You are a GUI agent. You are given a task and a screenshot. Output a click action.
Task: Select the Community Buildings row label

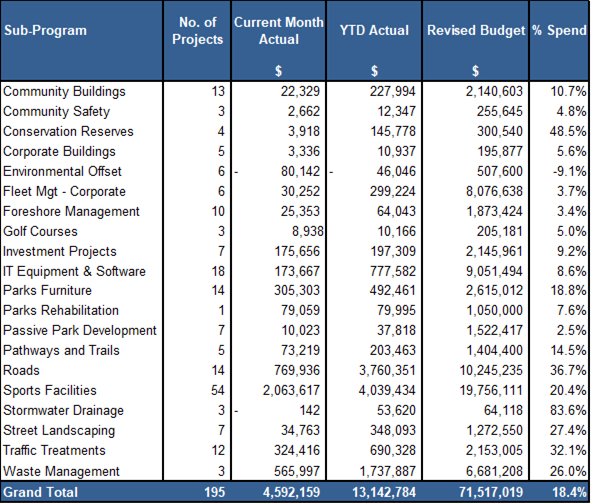tap(64, 92)
